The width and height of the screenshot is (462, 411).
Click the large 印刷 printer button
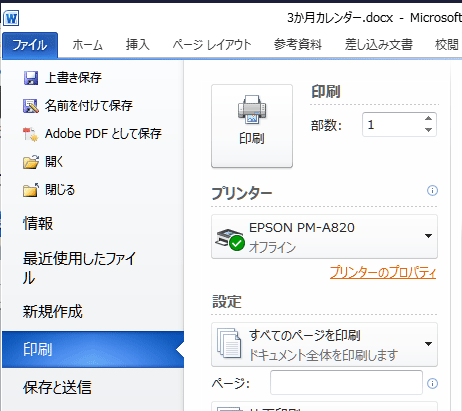tap(252, 126)
